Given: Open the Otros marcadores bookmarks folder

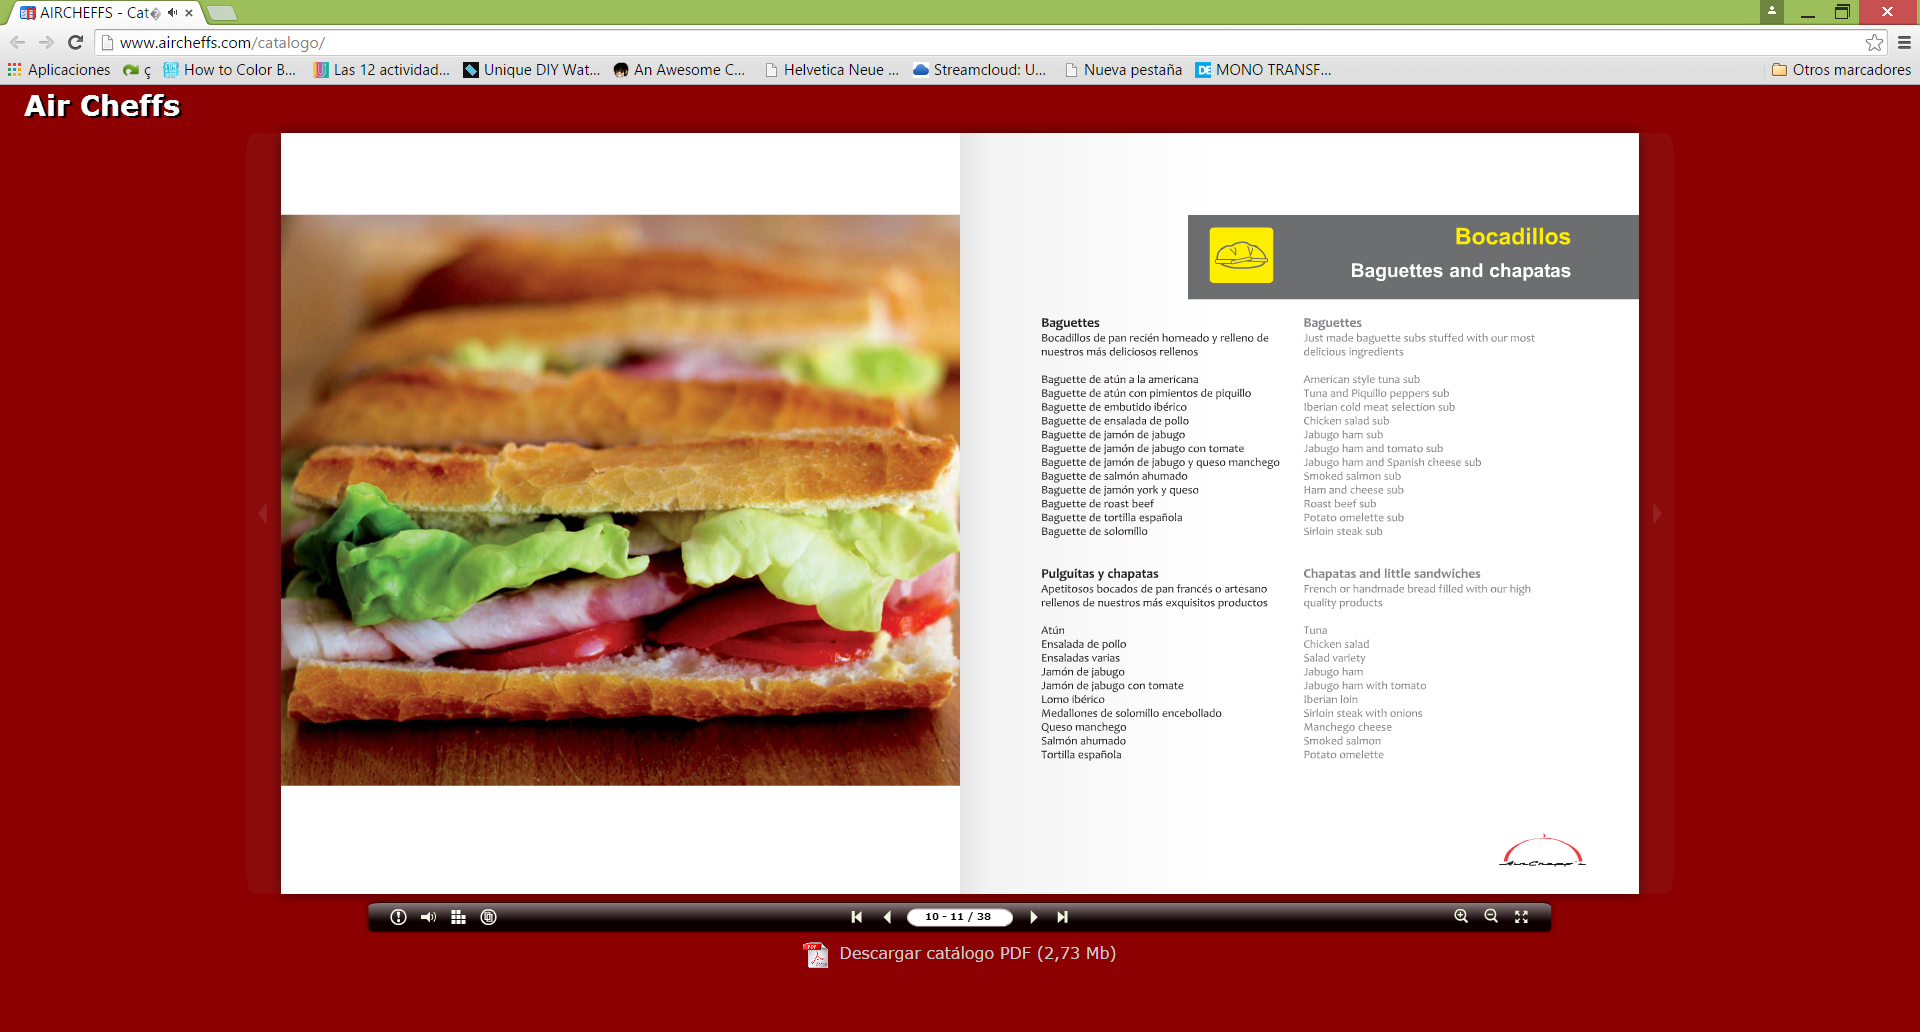Looking at the screenshot, I should click(x=1841, y=70).
